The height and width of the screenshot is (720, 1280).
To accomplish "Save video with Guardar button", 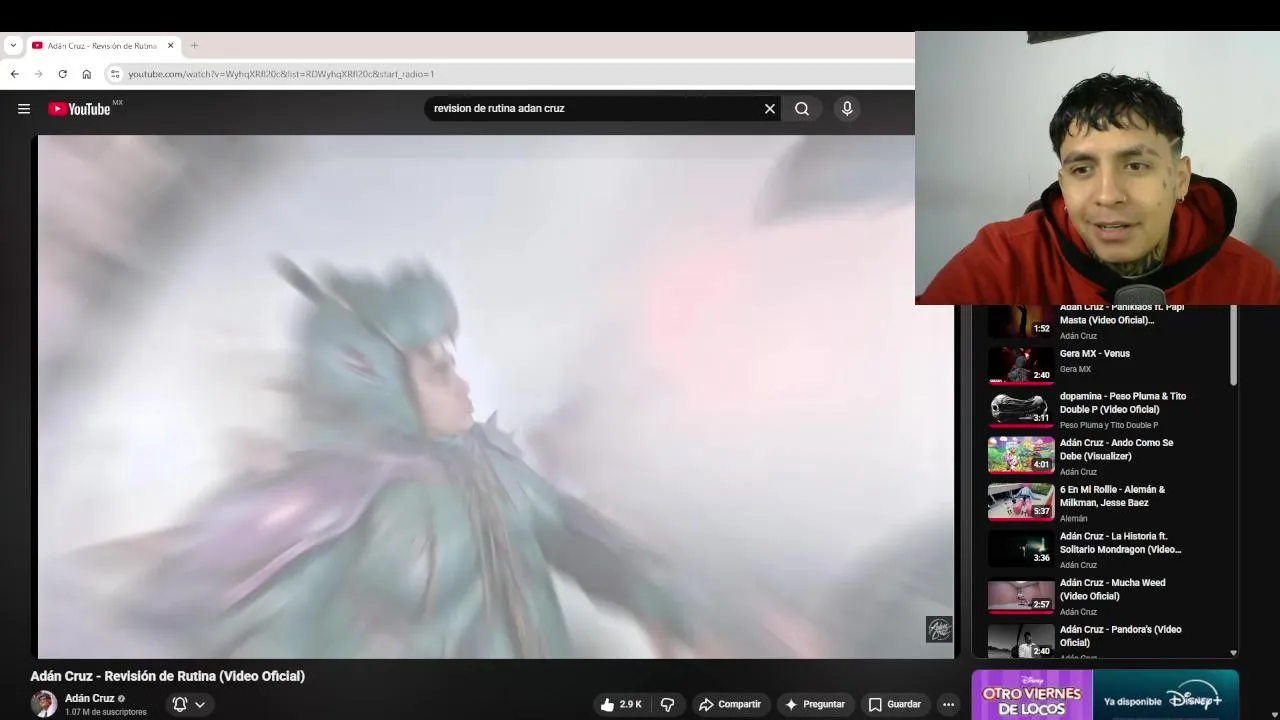I will tap(894, 704).
